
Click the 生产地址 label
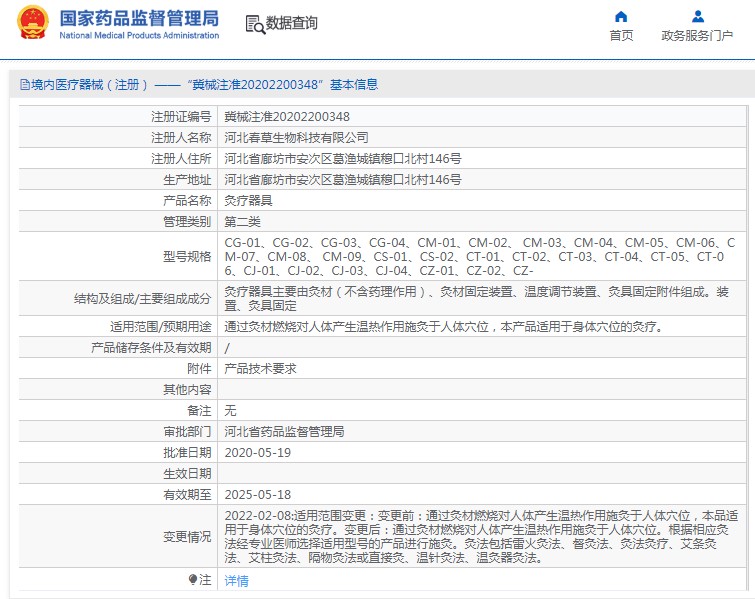(187, 180)
